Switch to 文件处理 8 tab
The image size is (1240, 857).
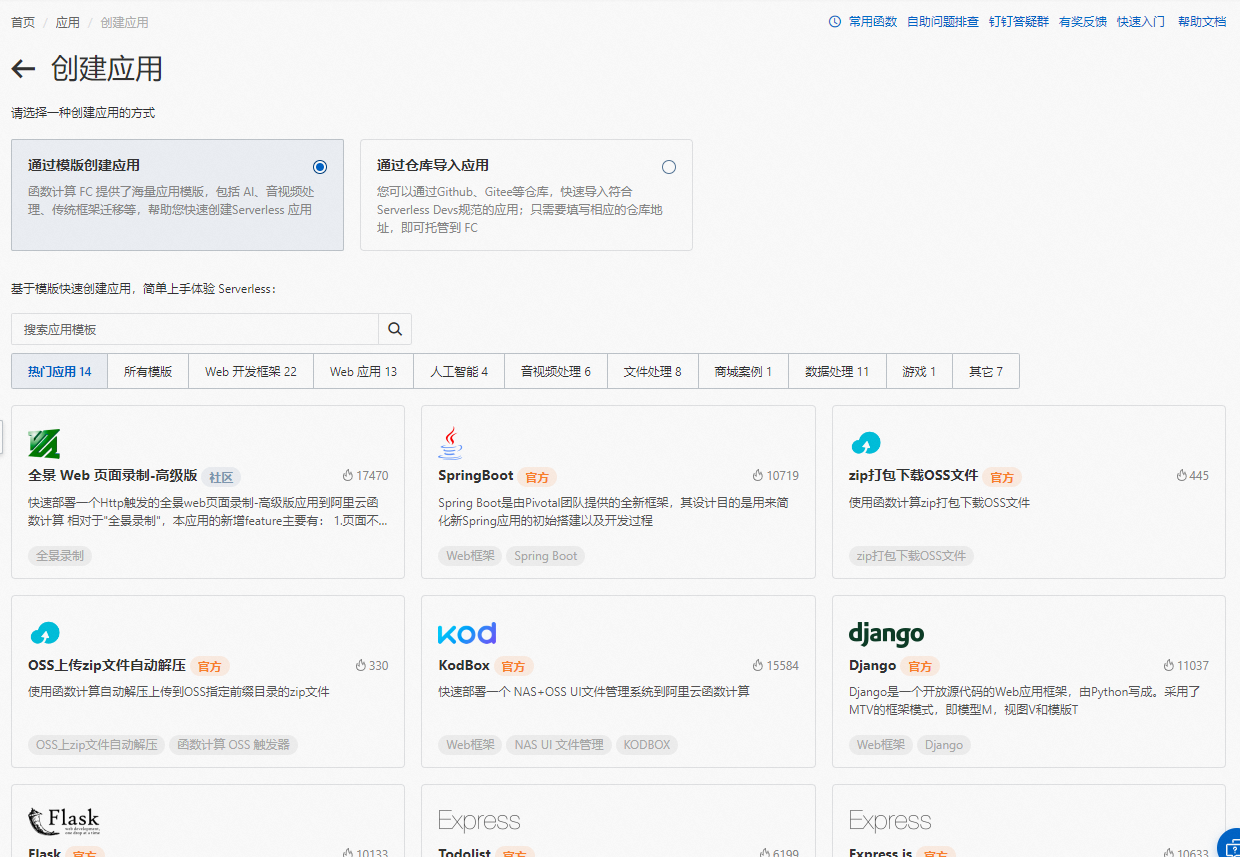pyautogui.click(x=653, y=371)
